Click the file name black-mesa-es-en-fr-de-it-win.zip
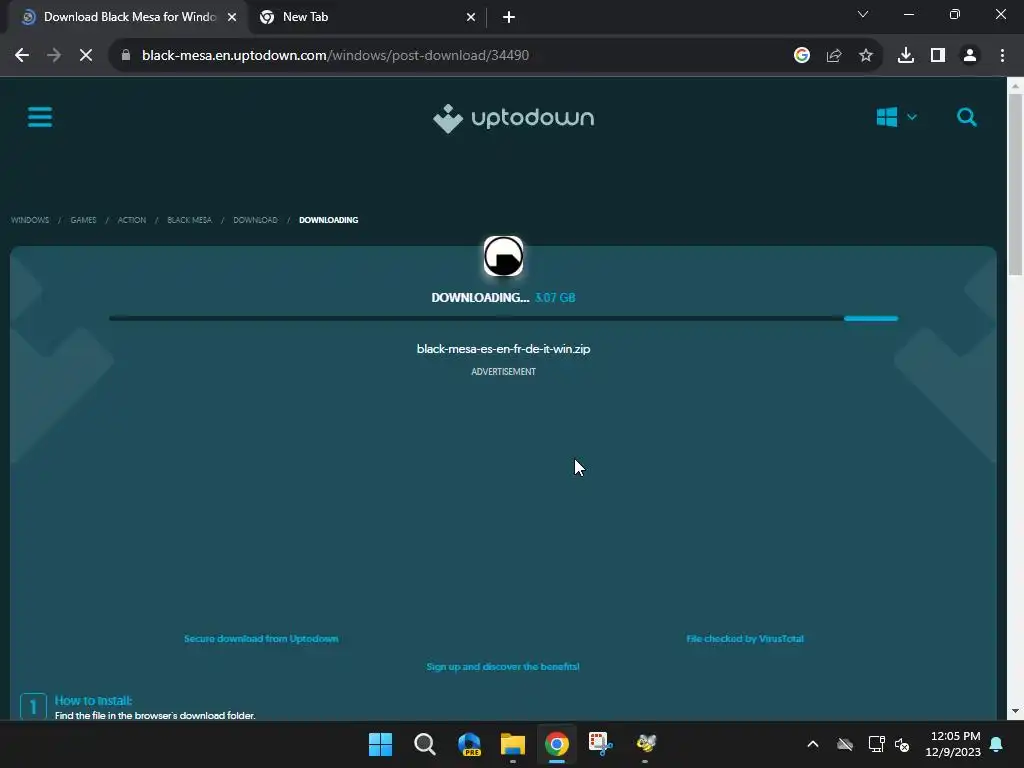The width and height of the screenshot is (1024, 768). coord(504,349)
